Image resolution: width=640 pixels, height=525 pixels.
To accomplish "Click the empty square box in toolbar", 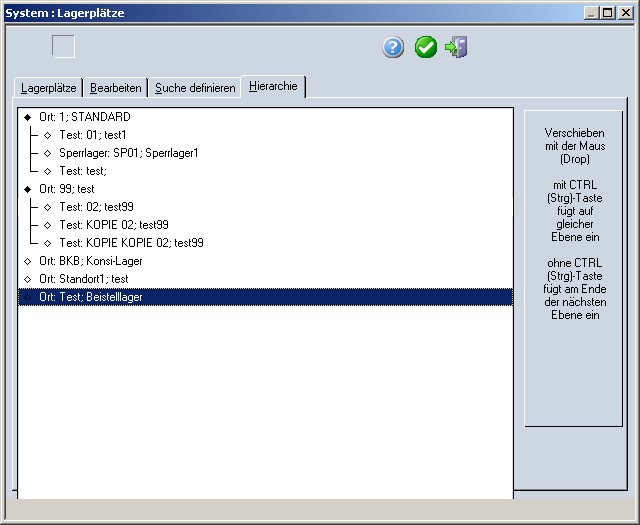I will (x=63, y=46).
